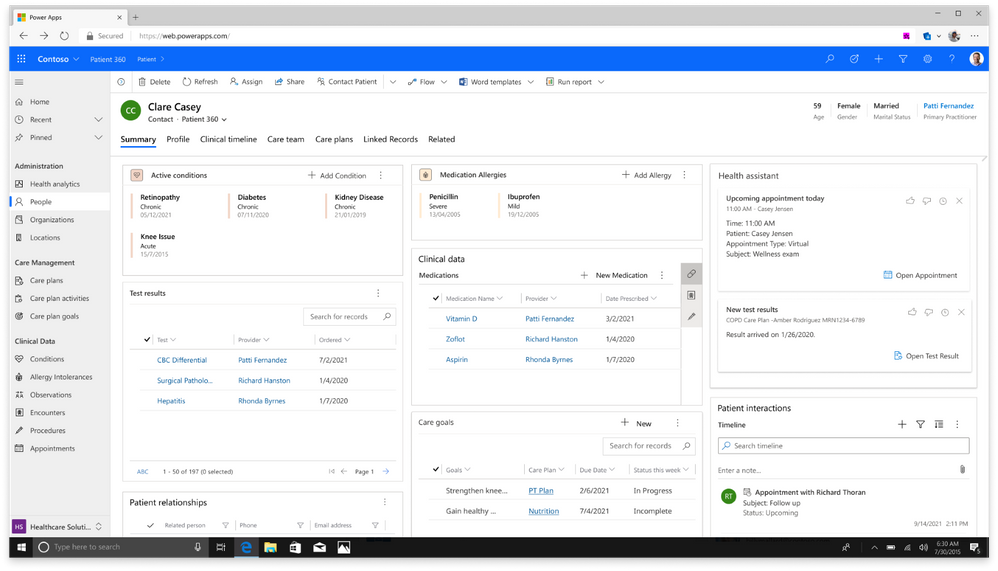Screen dimensions: 998x571
Task: Go to next page arrow in Test results
Action: pyautogui.click(x=386, y=471)
